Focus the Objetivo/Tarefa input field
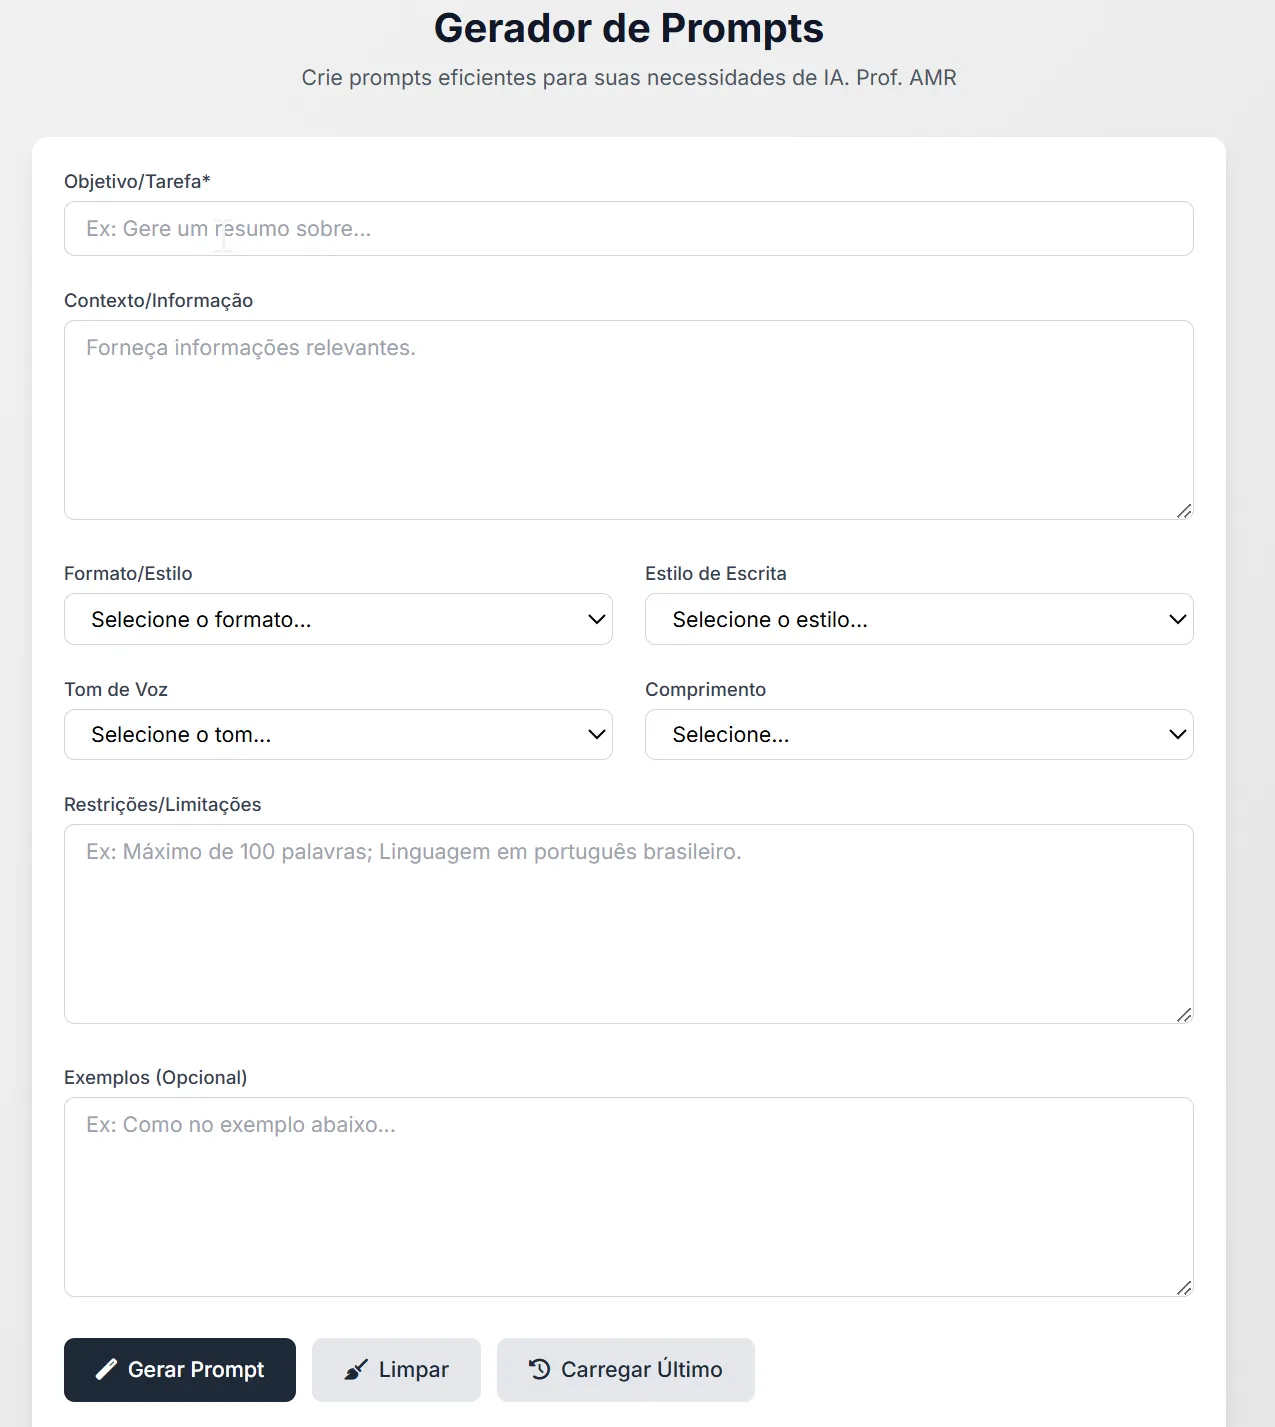Viewport: 1275px width, 1427px height. (628, 229)
